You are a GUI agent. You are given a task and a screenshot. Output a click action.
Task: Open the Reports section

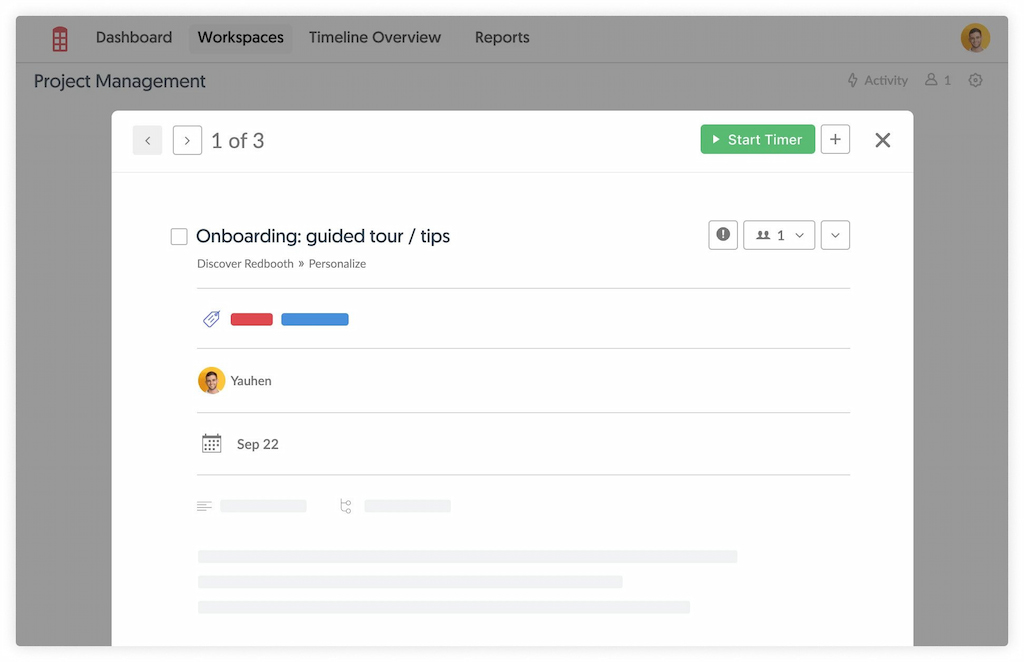point(501,37)
